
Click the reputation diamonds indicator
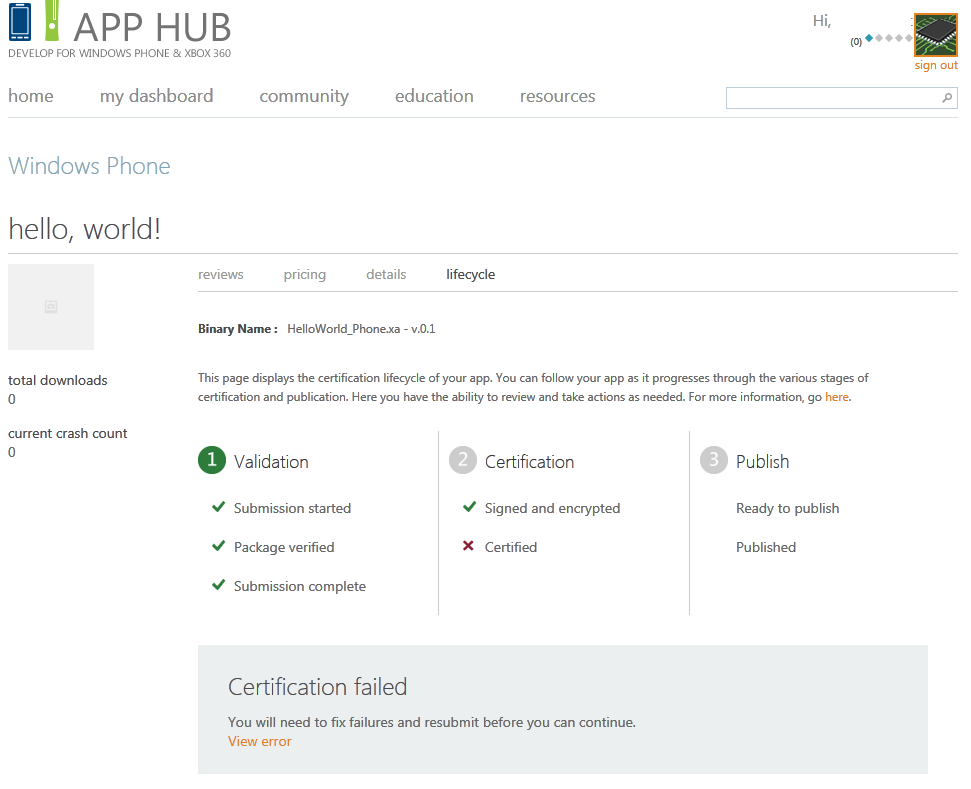pos(889,38)
